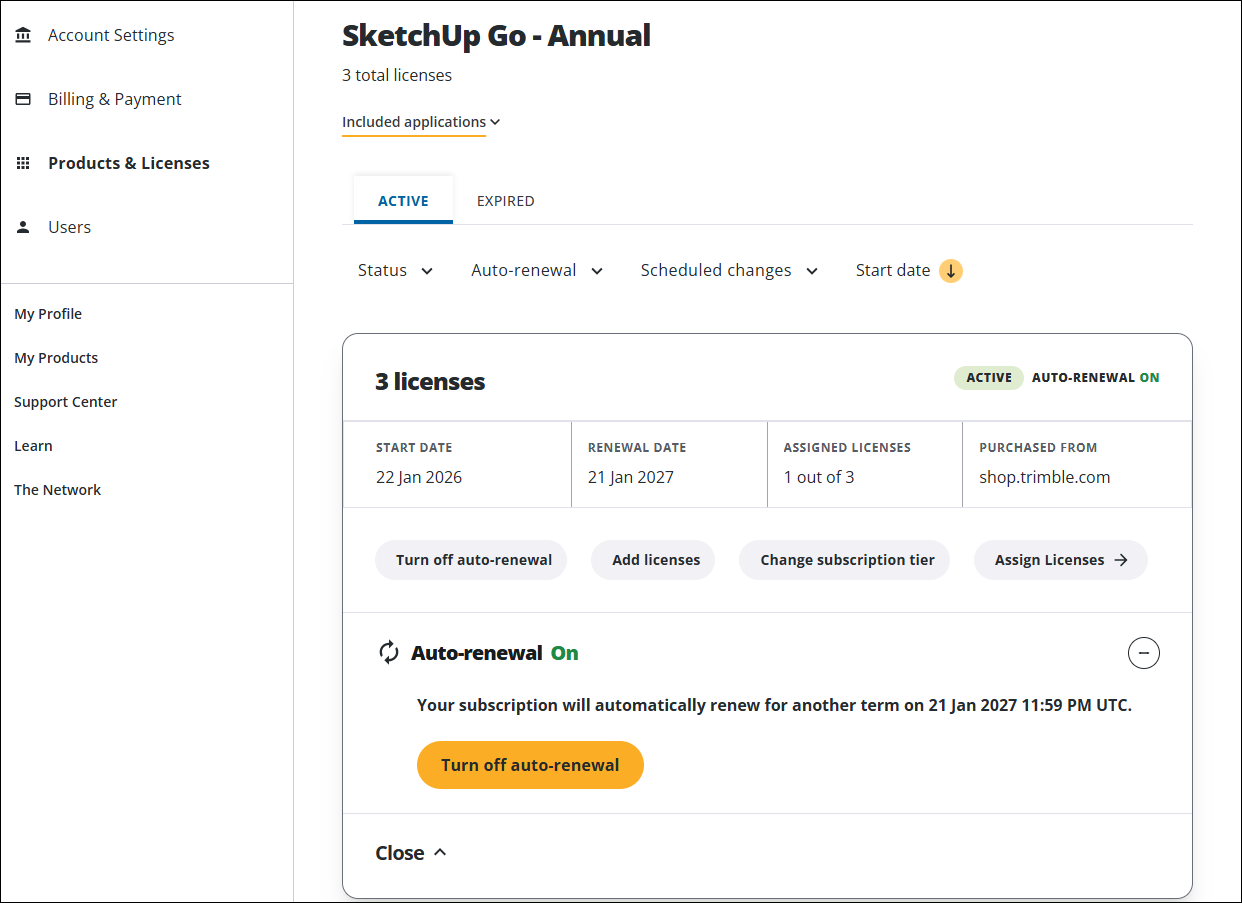This screenshot has height=903, width=1242.
Task: Click the Billing & Payment card icon
Action: [23, 99]
